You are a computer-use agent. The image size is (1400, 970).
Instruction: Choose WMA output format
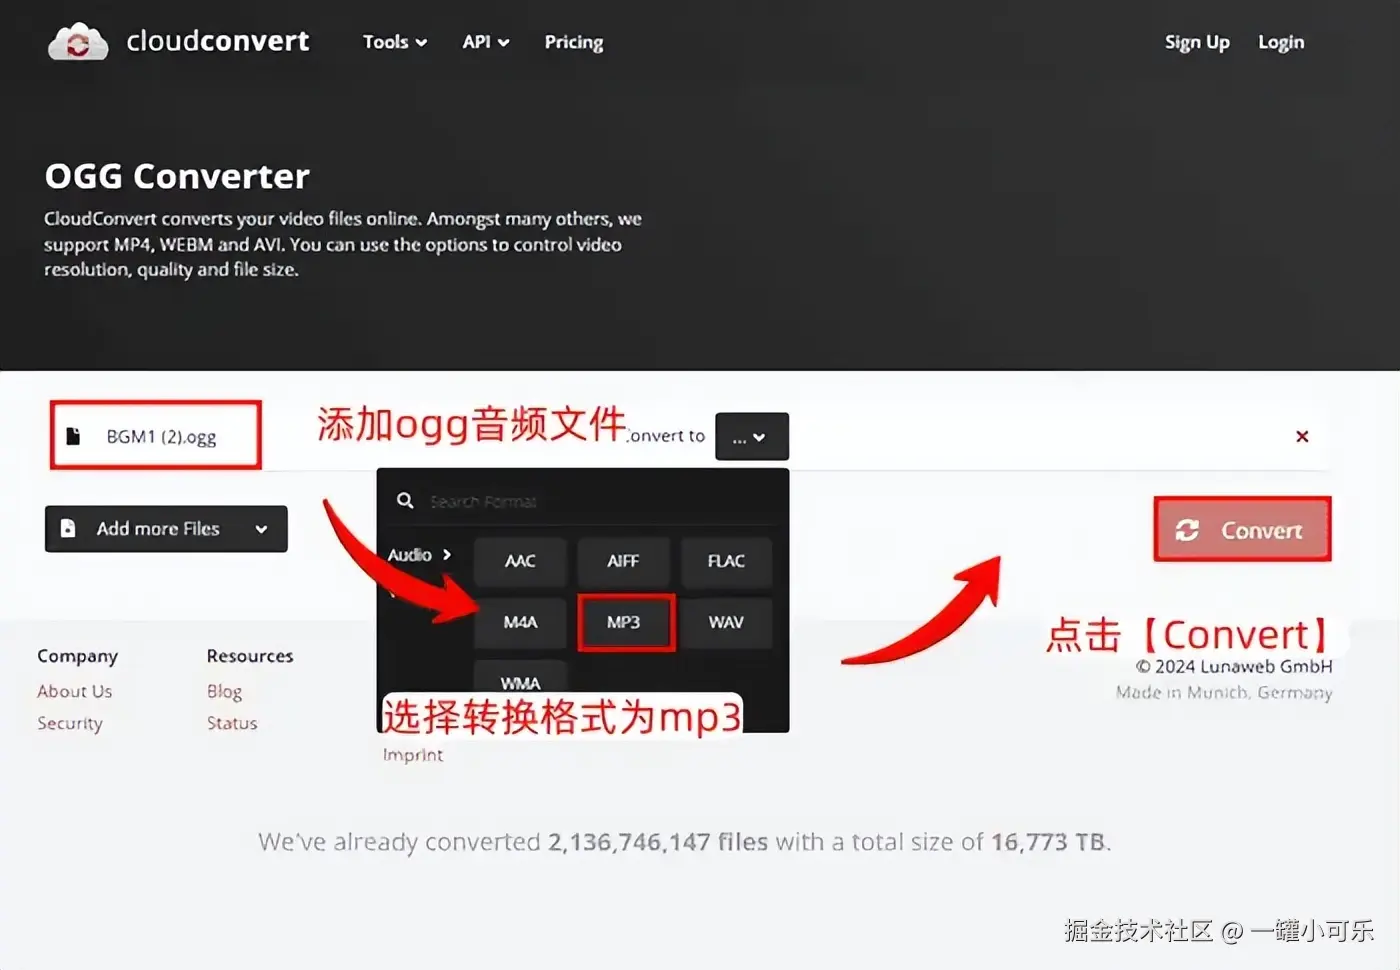click(520, 678)
